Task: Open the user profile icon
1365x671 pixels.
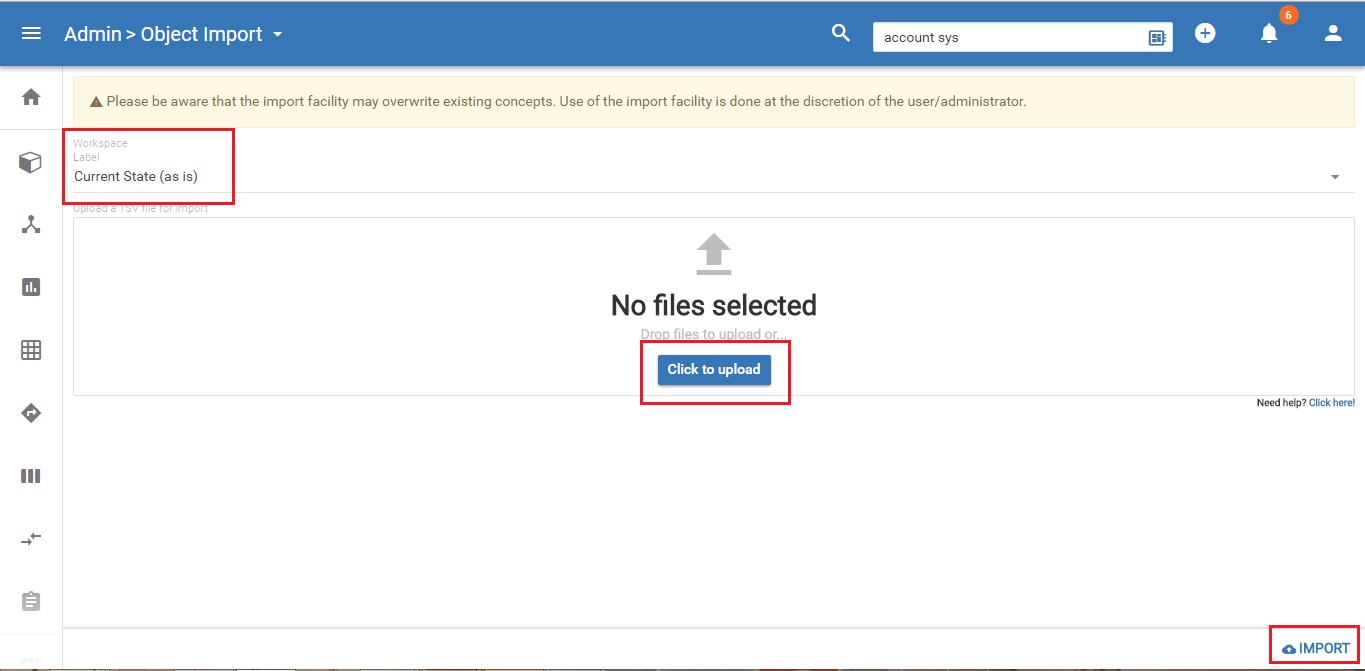Action: pos(1332,33)
